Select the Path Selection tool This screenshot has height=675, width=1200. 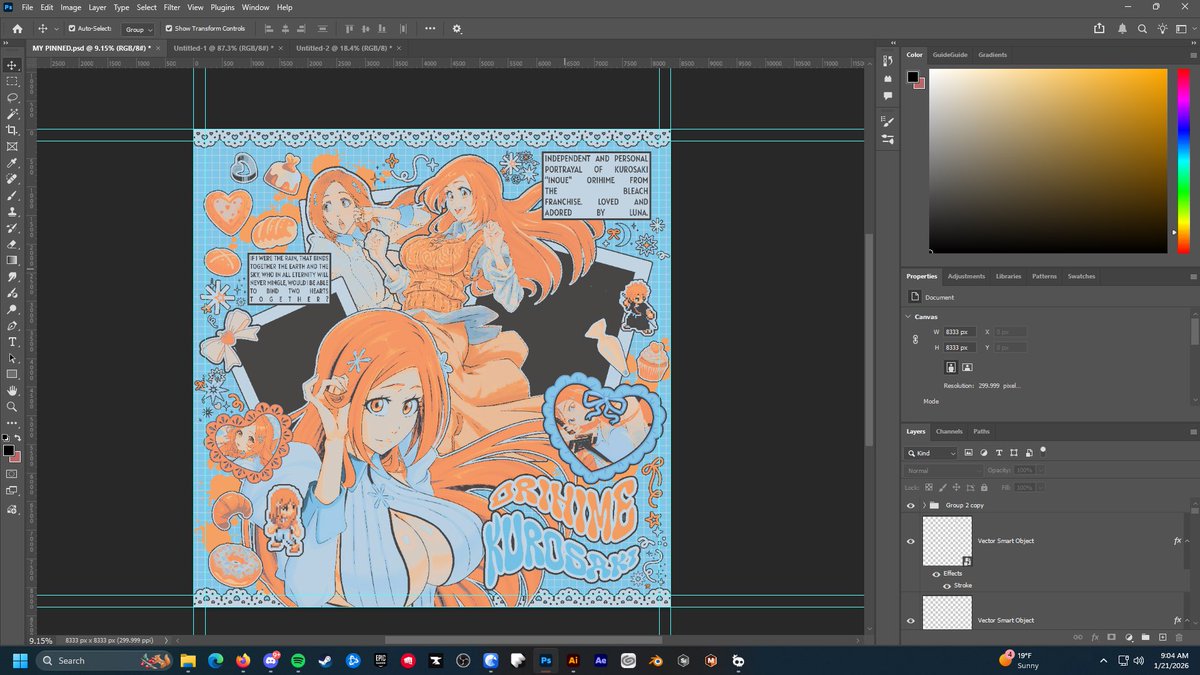pos(12,358)
